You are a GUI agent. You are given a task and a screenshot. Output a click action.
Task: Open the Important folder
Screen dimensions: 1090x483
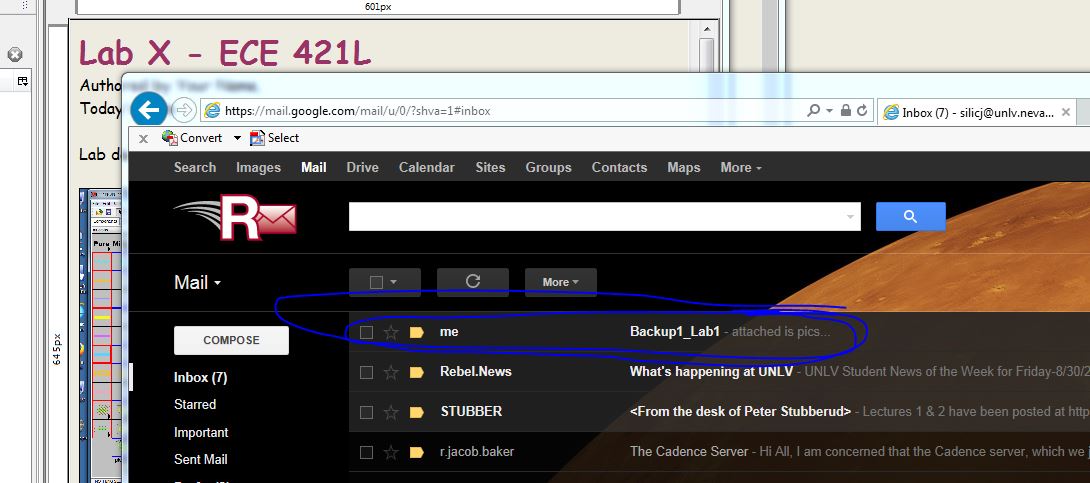point(201,432)
